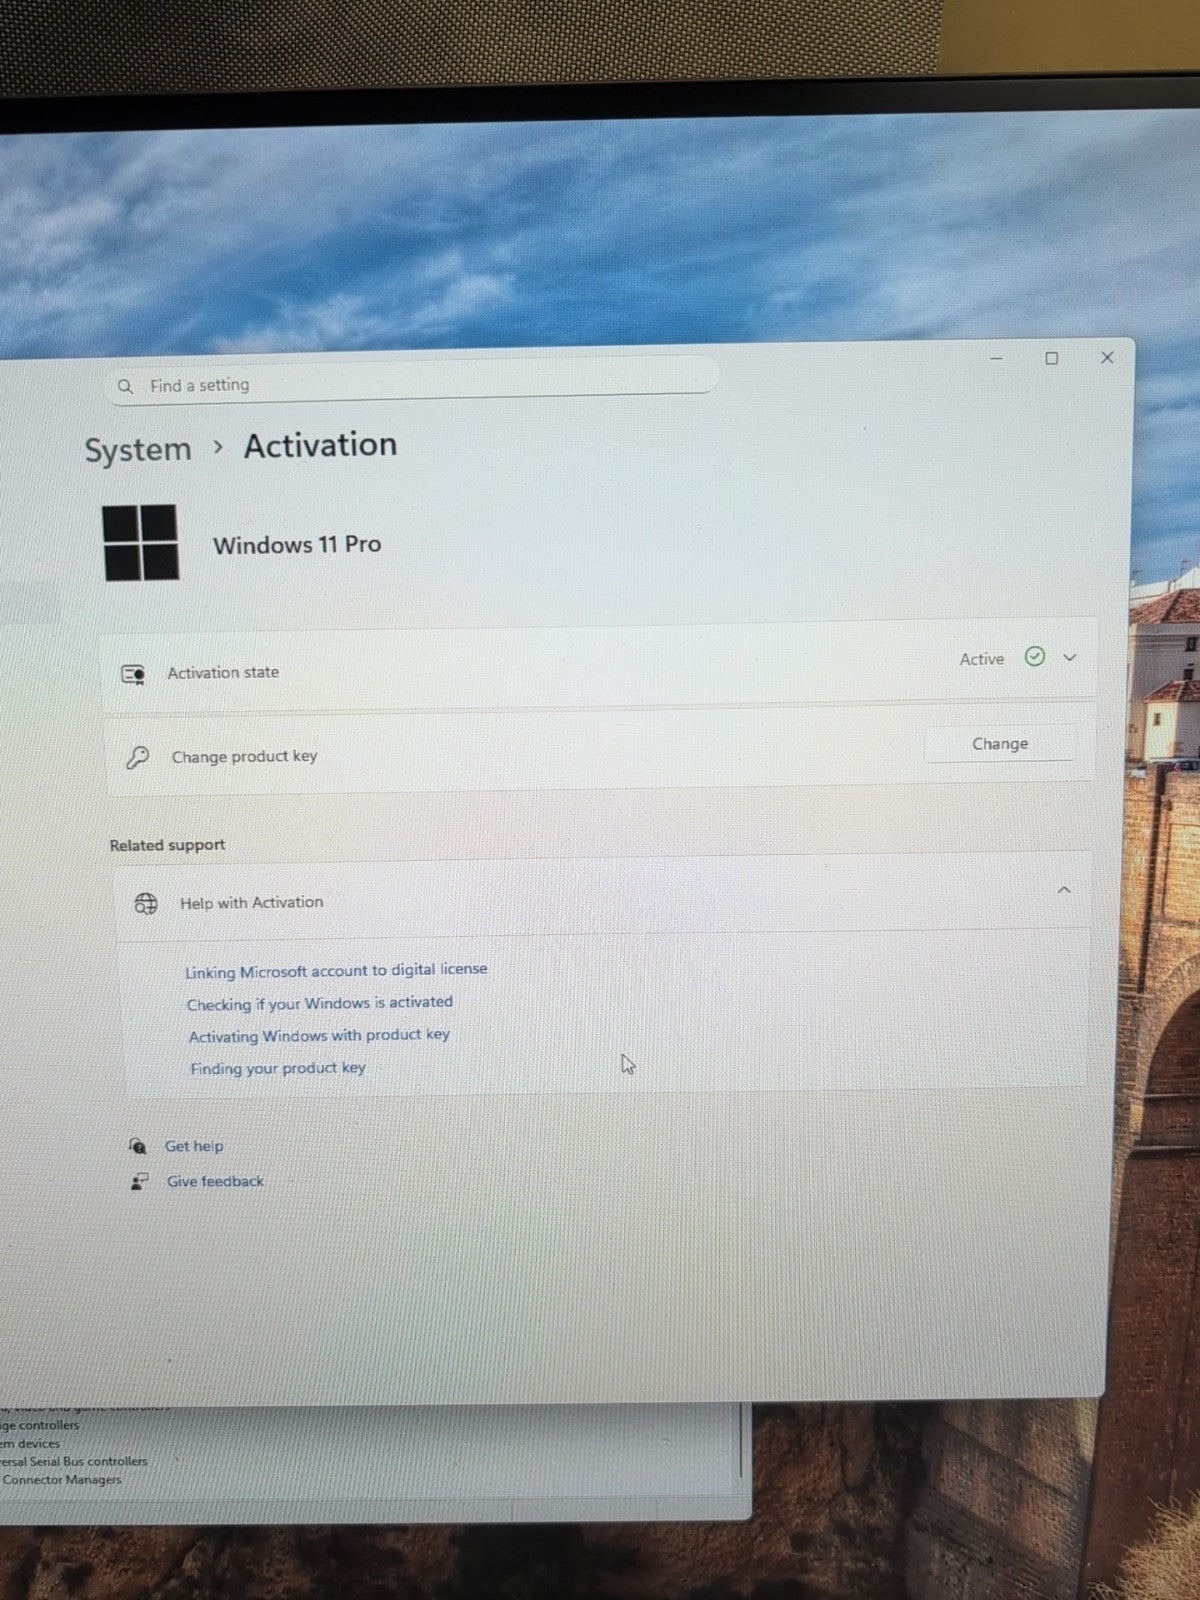The image size is (1200, 1600).
Task: Click the Give feedback link
Action: click(215, 1181)
